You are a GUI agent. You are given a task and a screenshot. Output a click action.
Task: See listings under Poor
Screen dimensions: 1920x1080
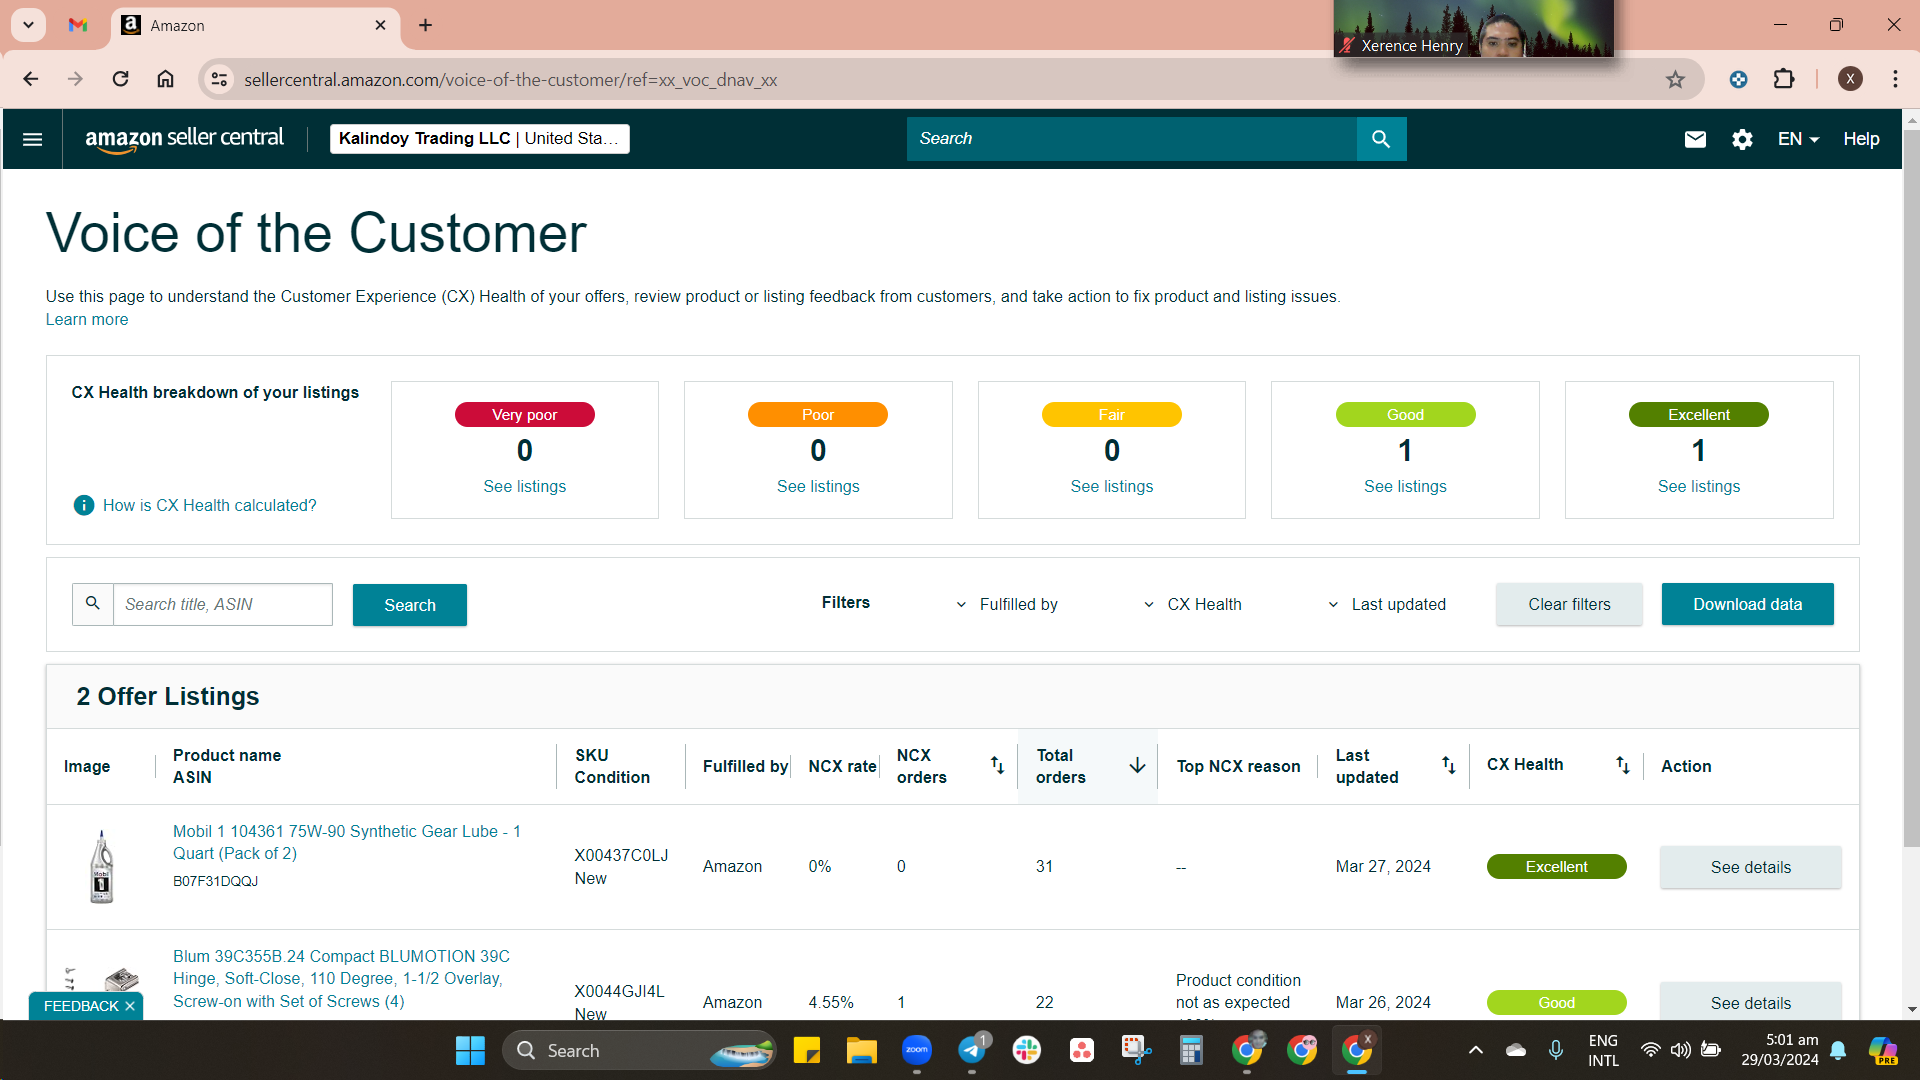point(818,487)
